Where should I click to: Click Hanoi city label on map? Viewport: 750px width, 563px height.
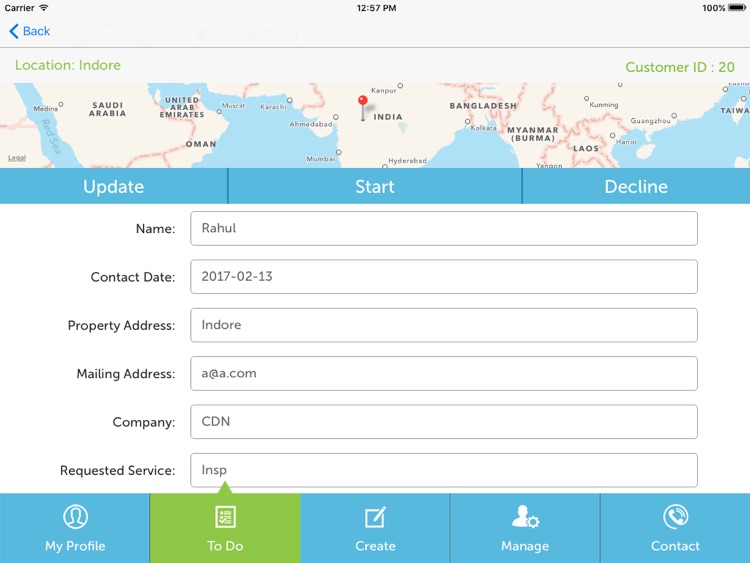pyautogui.click(x=626, y=142)
